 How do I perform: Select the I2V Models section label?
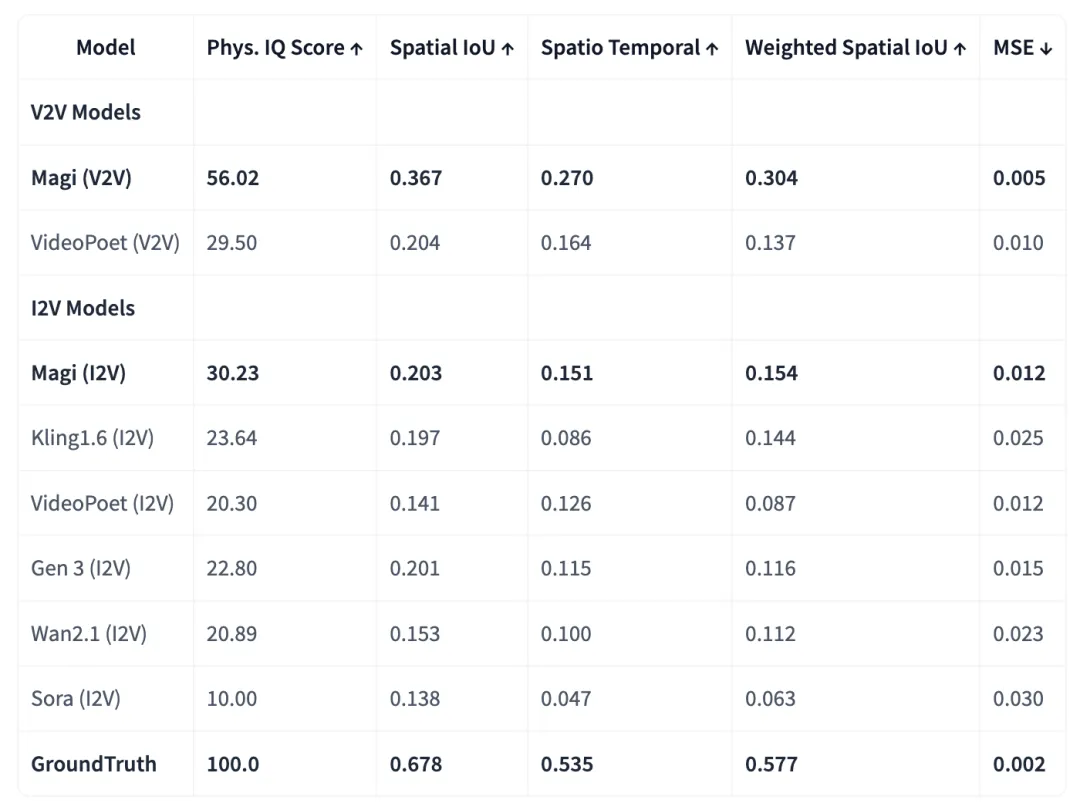point(83,308)
